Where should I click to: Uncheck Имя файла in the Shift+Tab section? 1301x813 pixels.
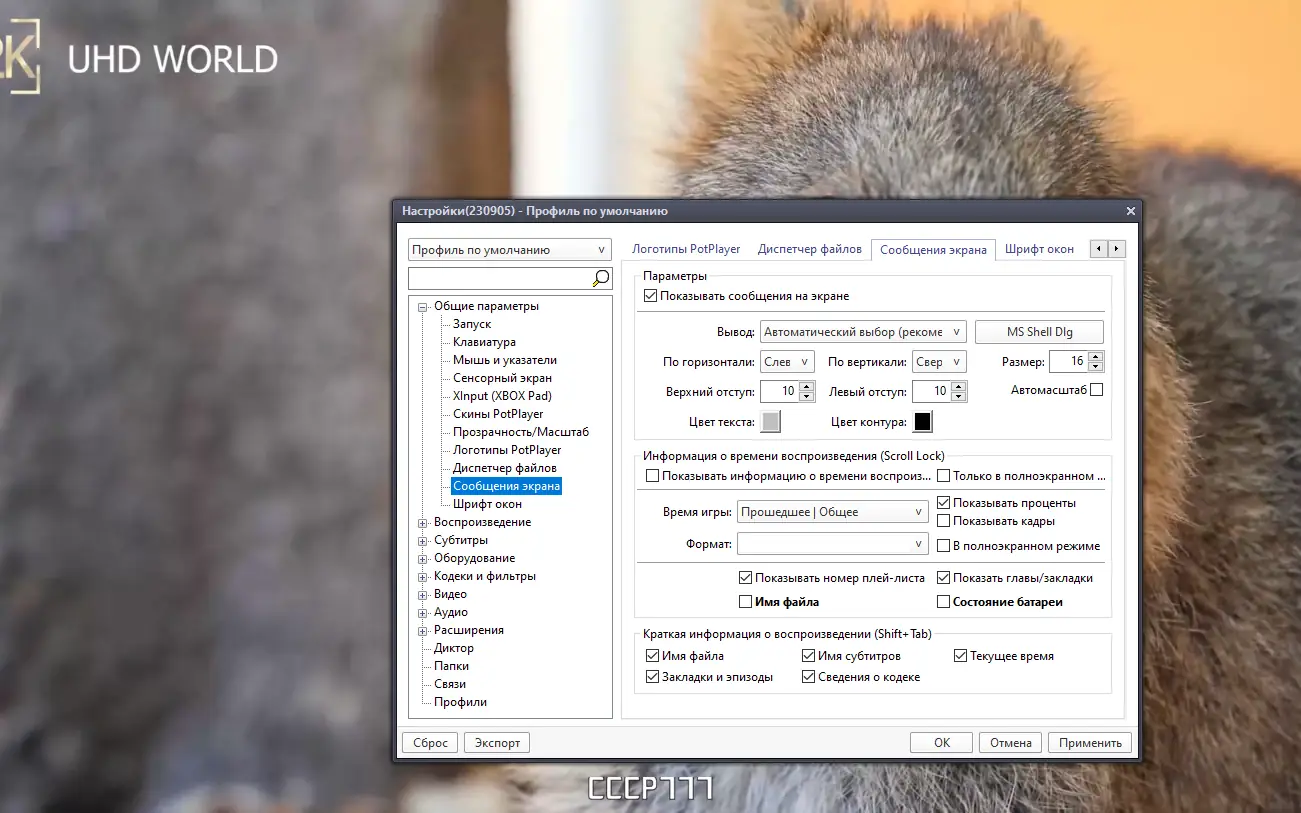pos(653,656)
